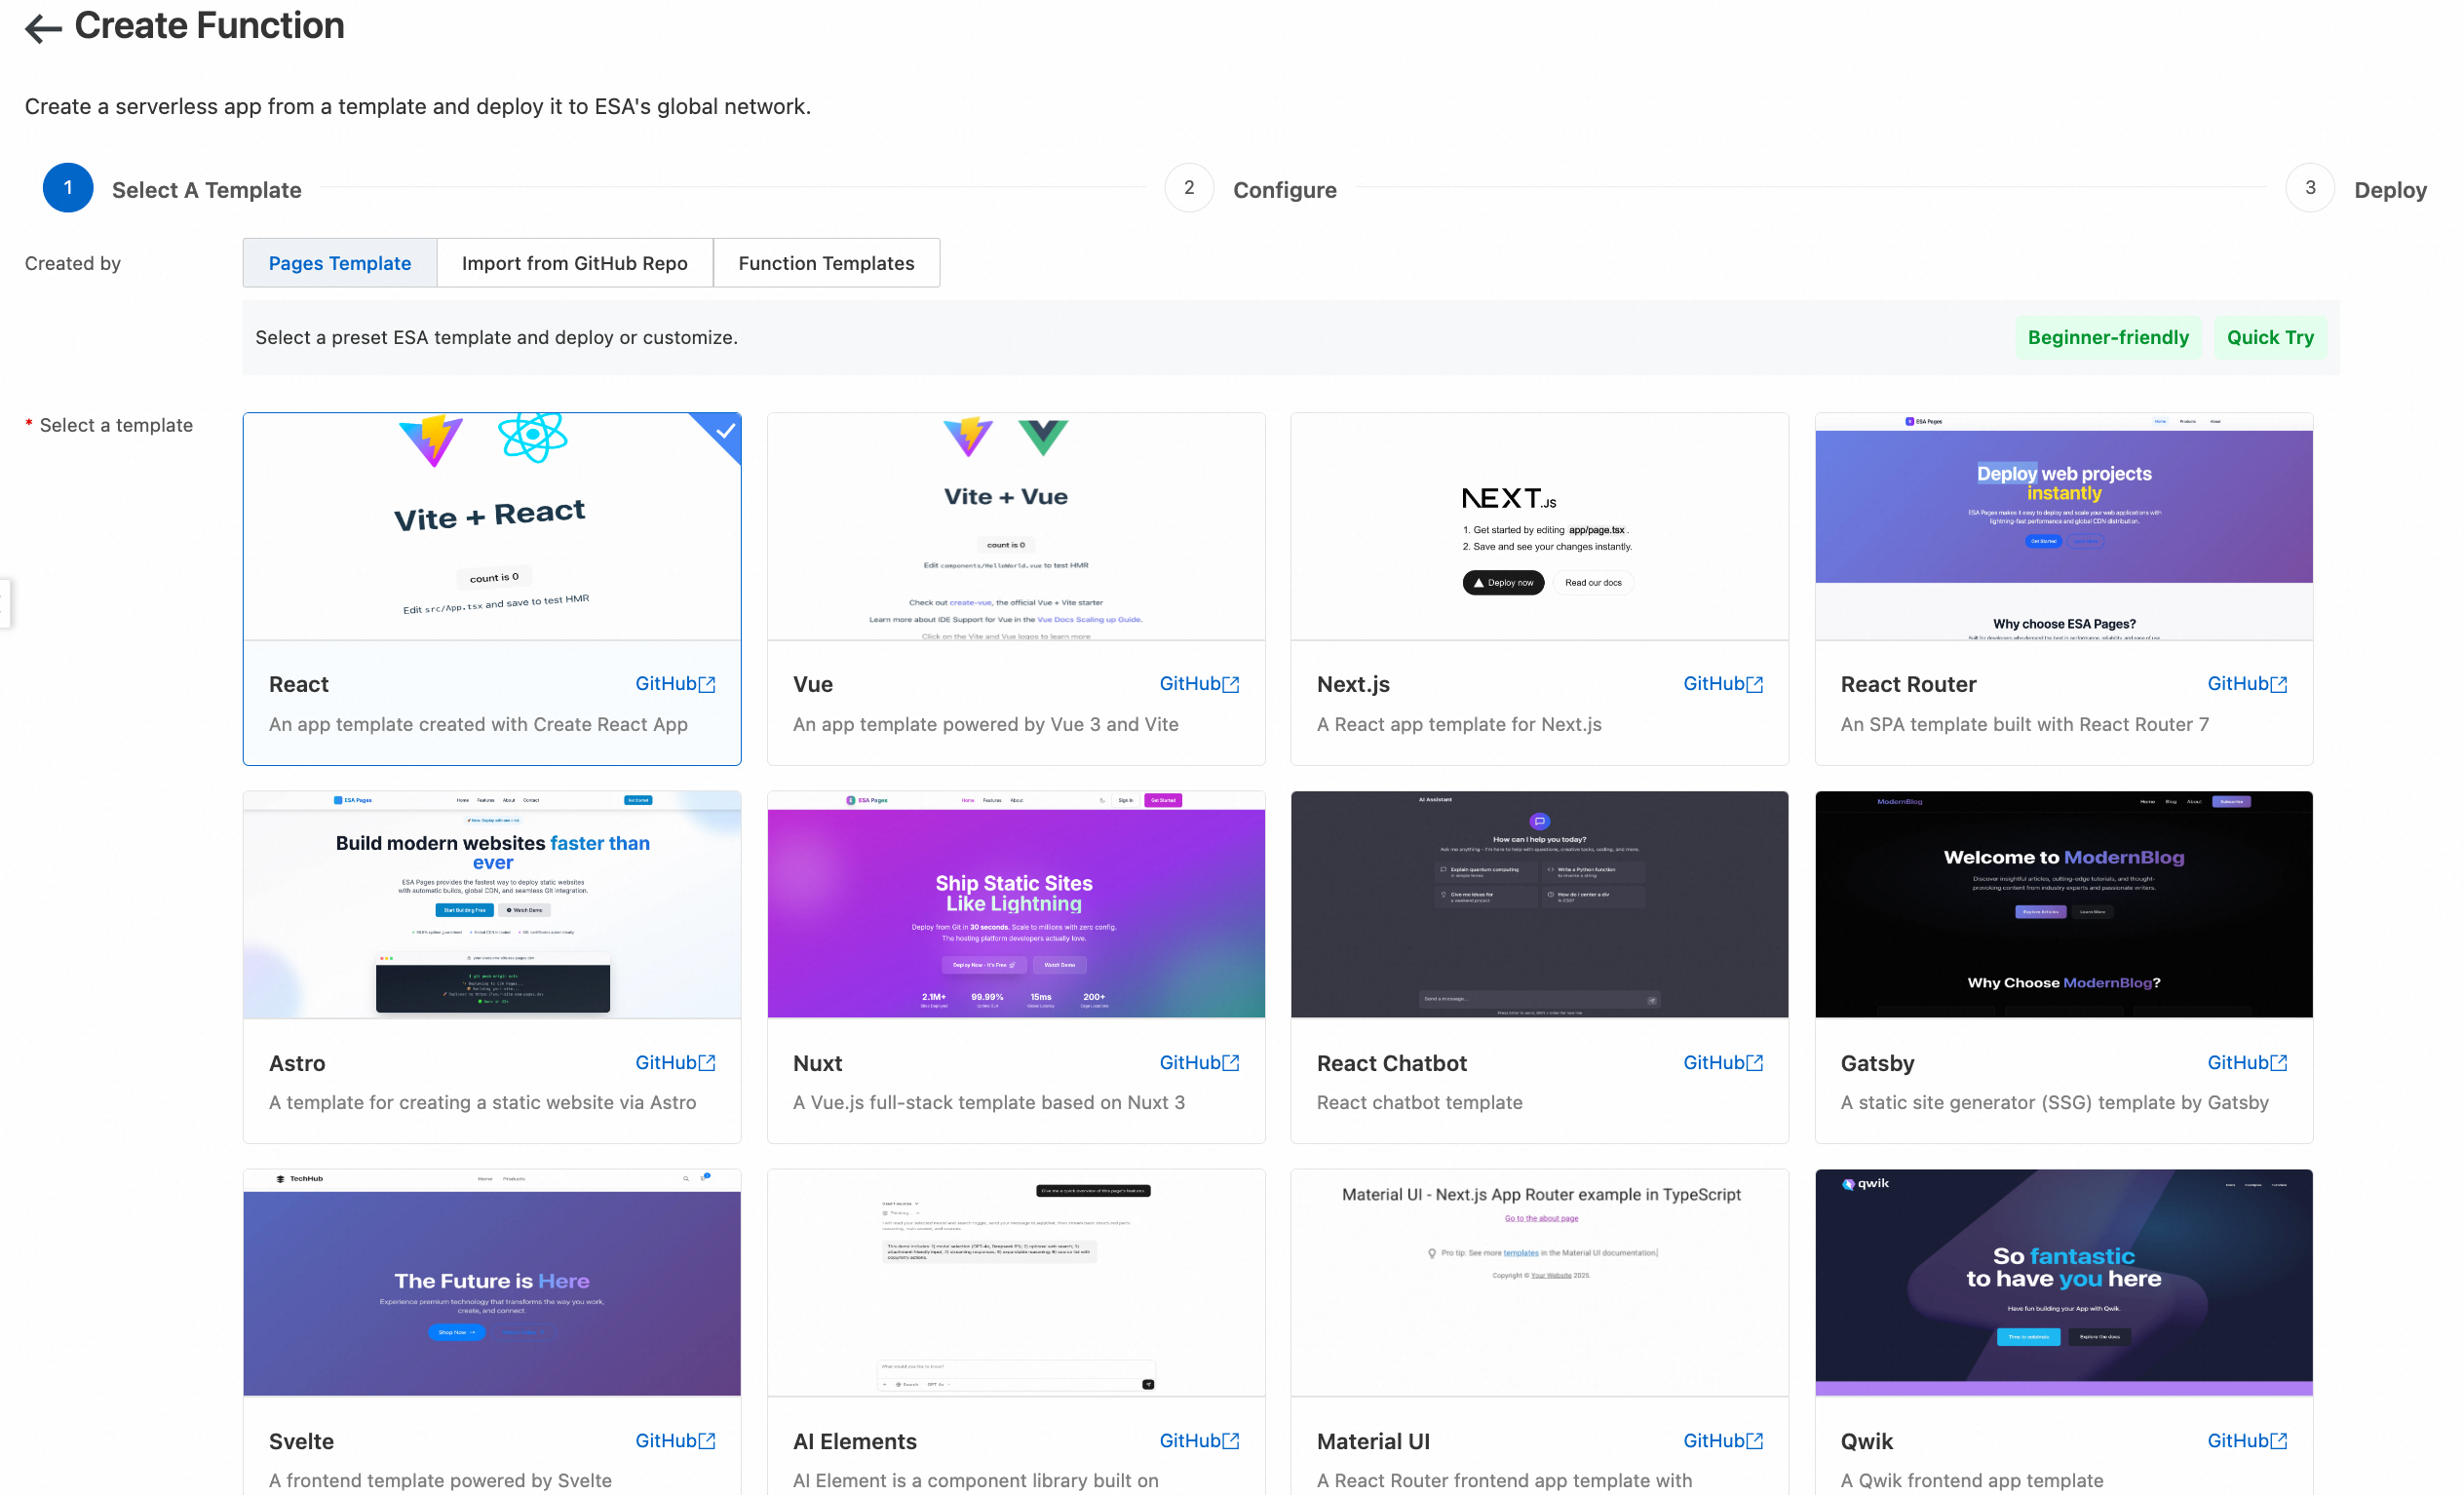2464x1495 pixels.
Task: Click 'A template for creating a static website via Astro'
Action: tap(483, 1102)
